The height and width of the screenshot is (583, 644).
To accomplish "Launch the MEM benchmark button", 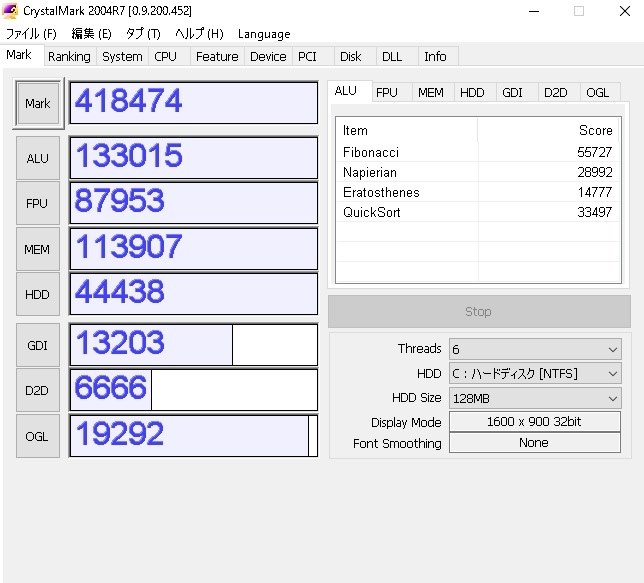I will [38, 250].
